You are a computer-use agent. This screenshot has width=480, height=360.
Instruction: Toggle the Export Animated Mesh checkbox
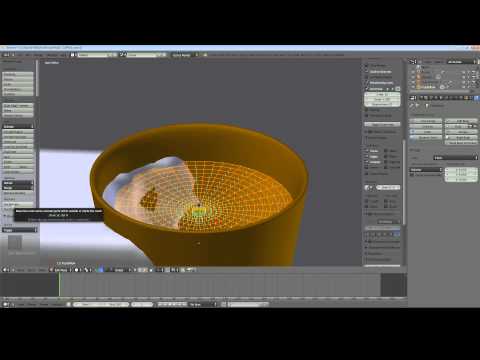[x=412, y=174]
